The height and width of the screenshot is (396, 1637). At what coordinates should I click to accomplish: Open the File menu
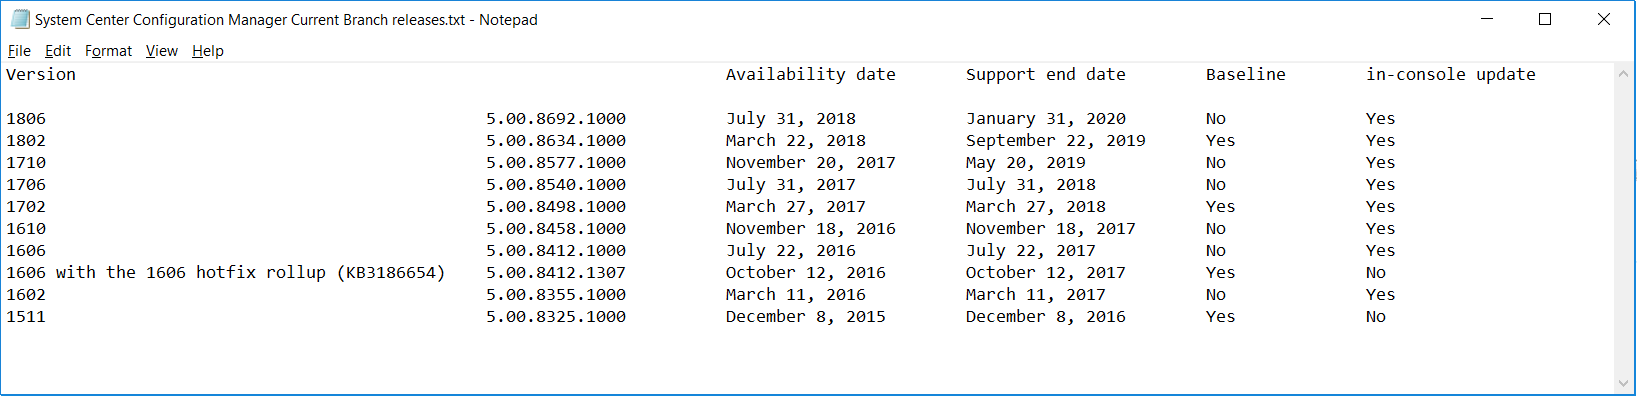pyautogui.click(x=19, y=51)
